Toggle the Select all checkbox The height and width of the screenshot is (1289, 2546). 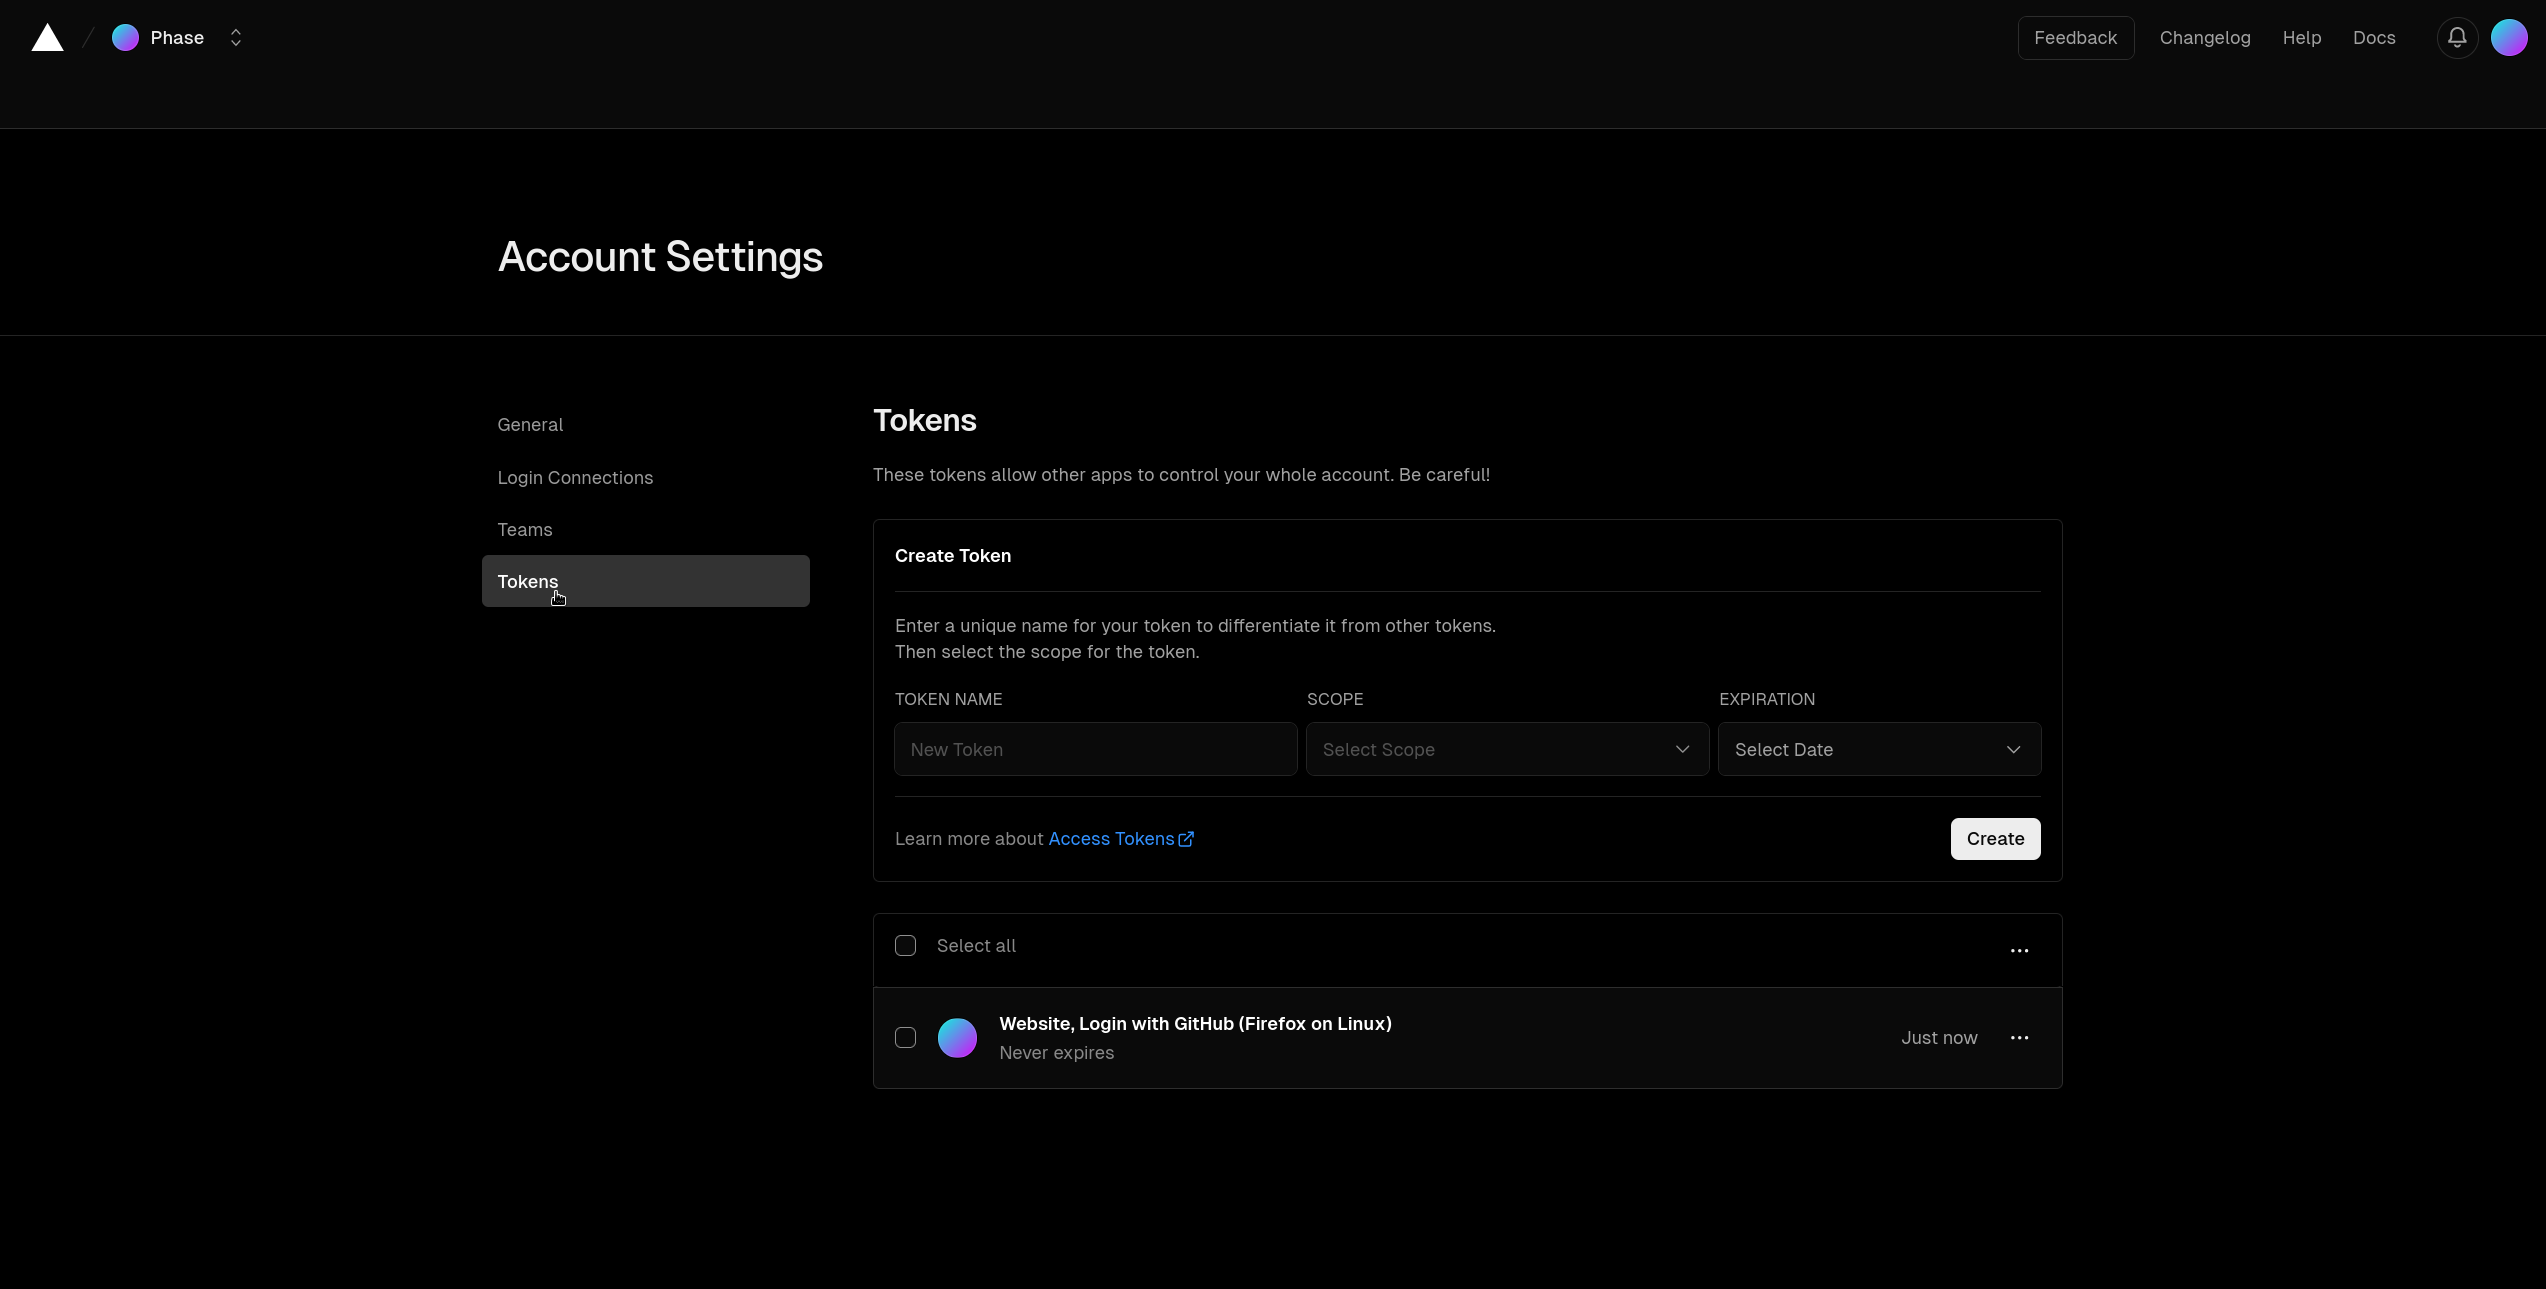point(905,945)
